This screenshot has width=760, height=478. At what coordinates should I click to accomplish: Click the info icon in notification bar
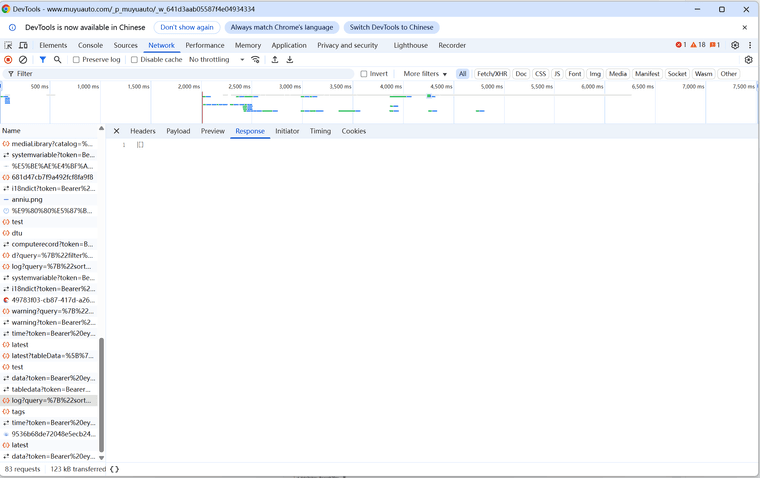click(x=13, y=28)
